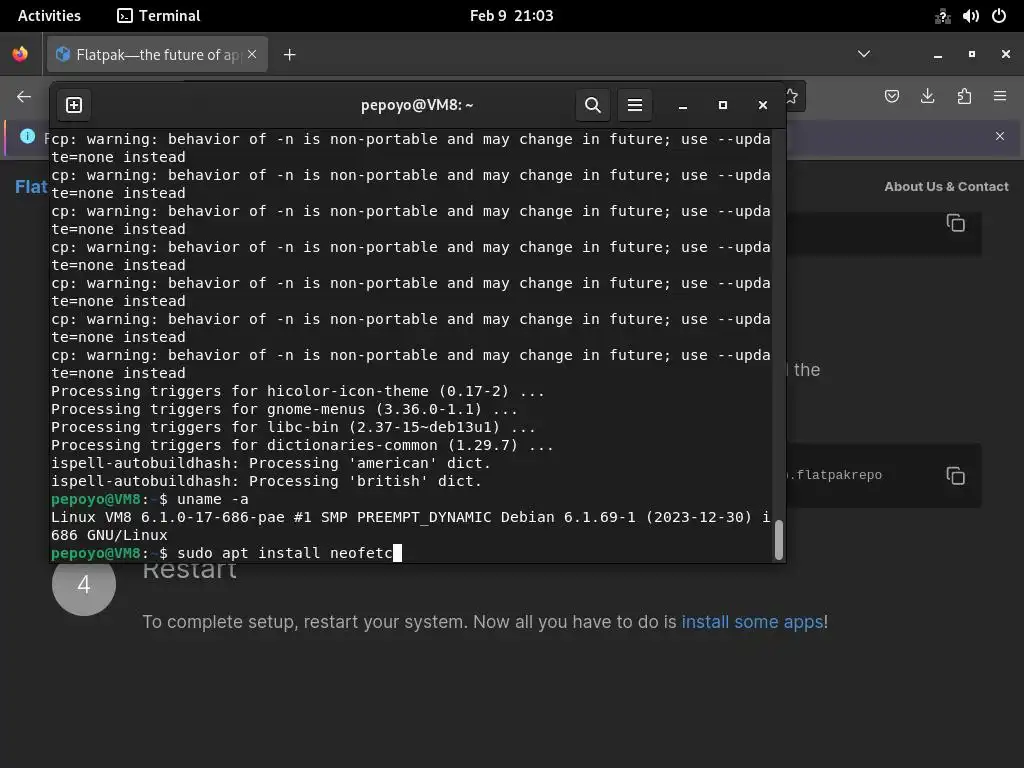Select the Flatpak browser tab
The image size is (1024, 768).
tap(157, 54)
